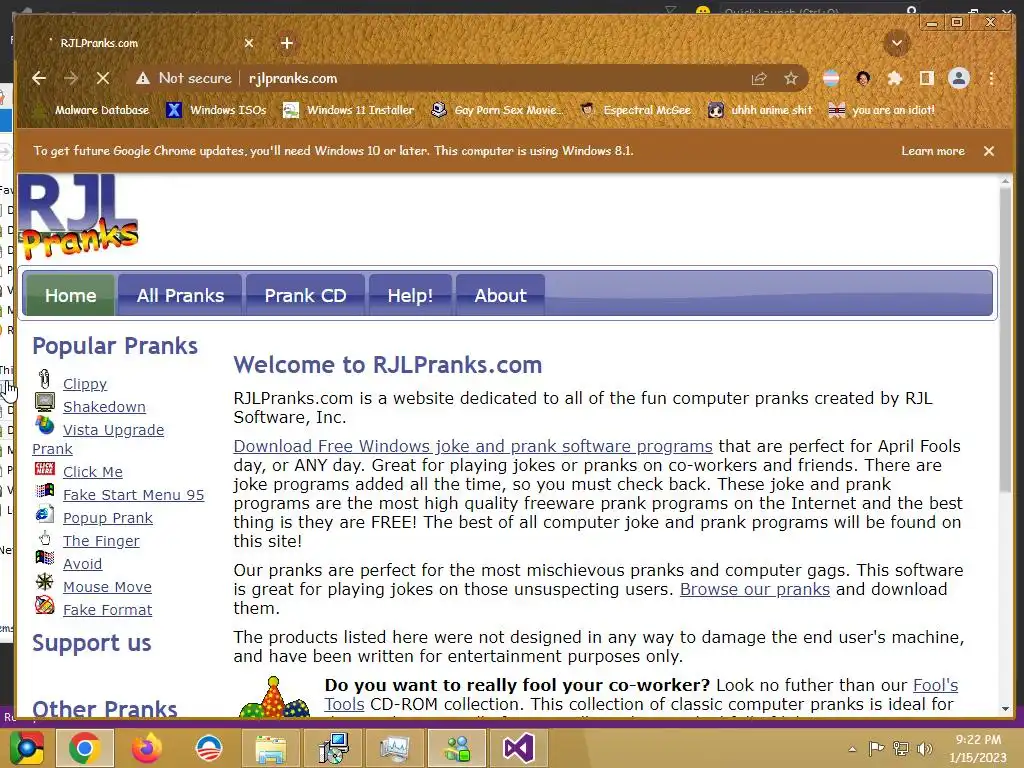This screenshot has height=768, width=1024.
Task: Select the All Pranks navigation tab
Action: tap(180, 295)
